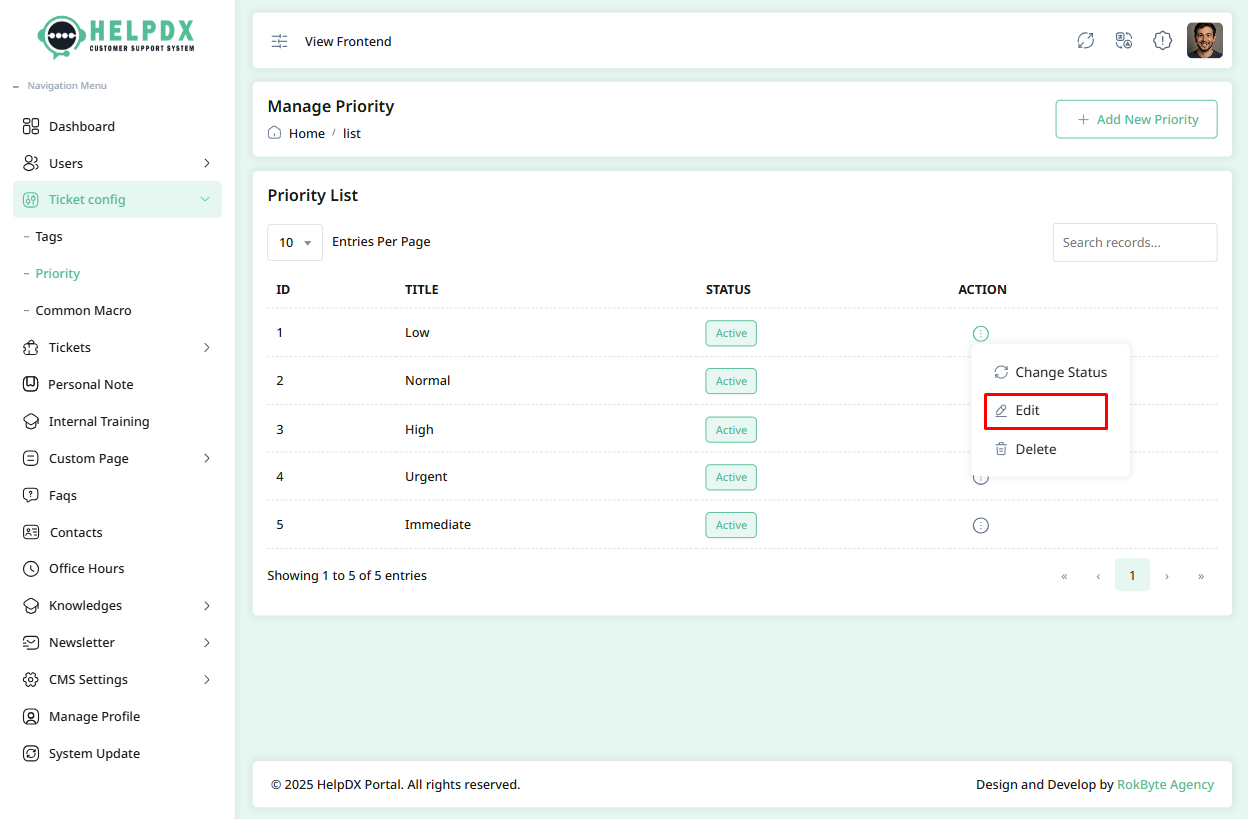Visit the RokByte Agency link in footer
This screenshot has height=819, width=1248.
tap(1165, 784)
